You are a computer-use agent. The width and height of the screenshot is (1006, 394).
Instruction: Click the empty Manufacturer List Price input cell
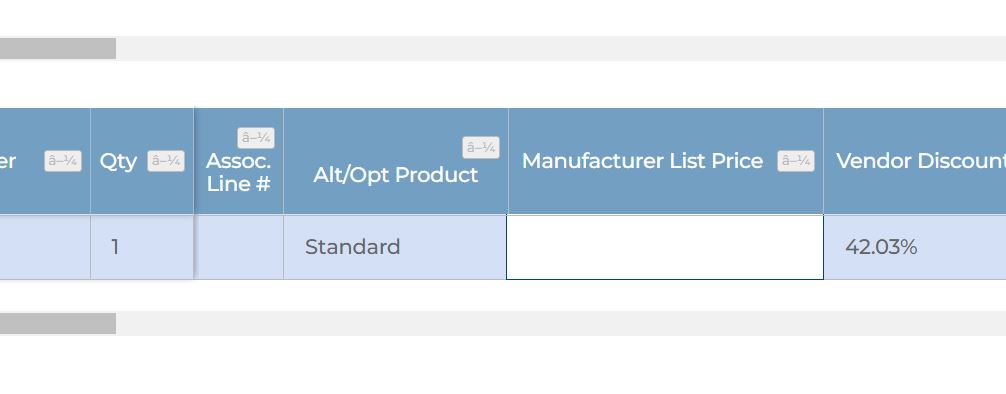click(x=665, y=248)
